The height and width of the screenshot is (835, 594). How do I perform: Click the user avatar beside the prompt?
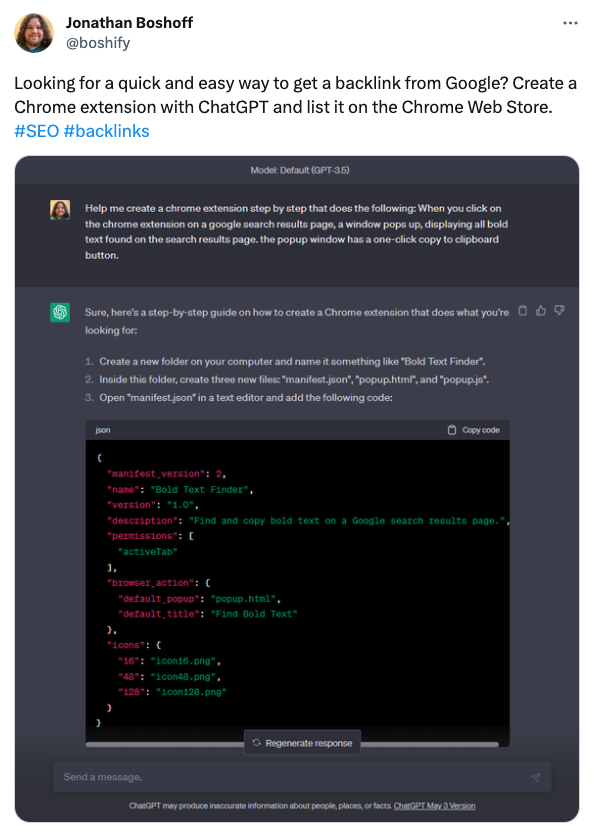(x=60, y=210)
